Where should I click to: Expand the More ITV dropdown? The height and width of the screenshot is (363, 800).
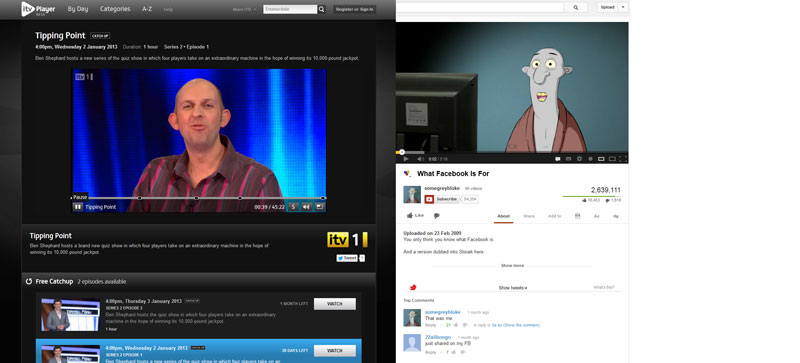[245, 9]
